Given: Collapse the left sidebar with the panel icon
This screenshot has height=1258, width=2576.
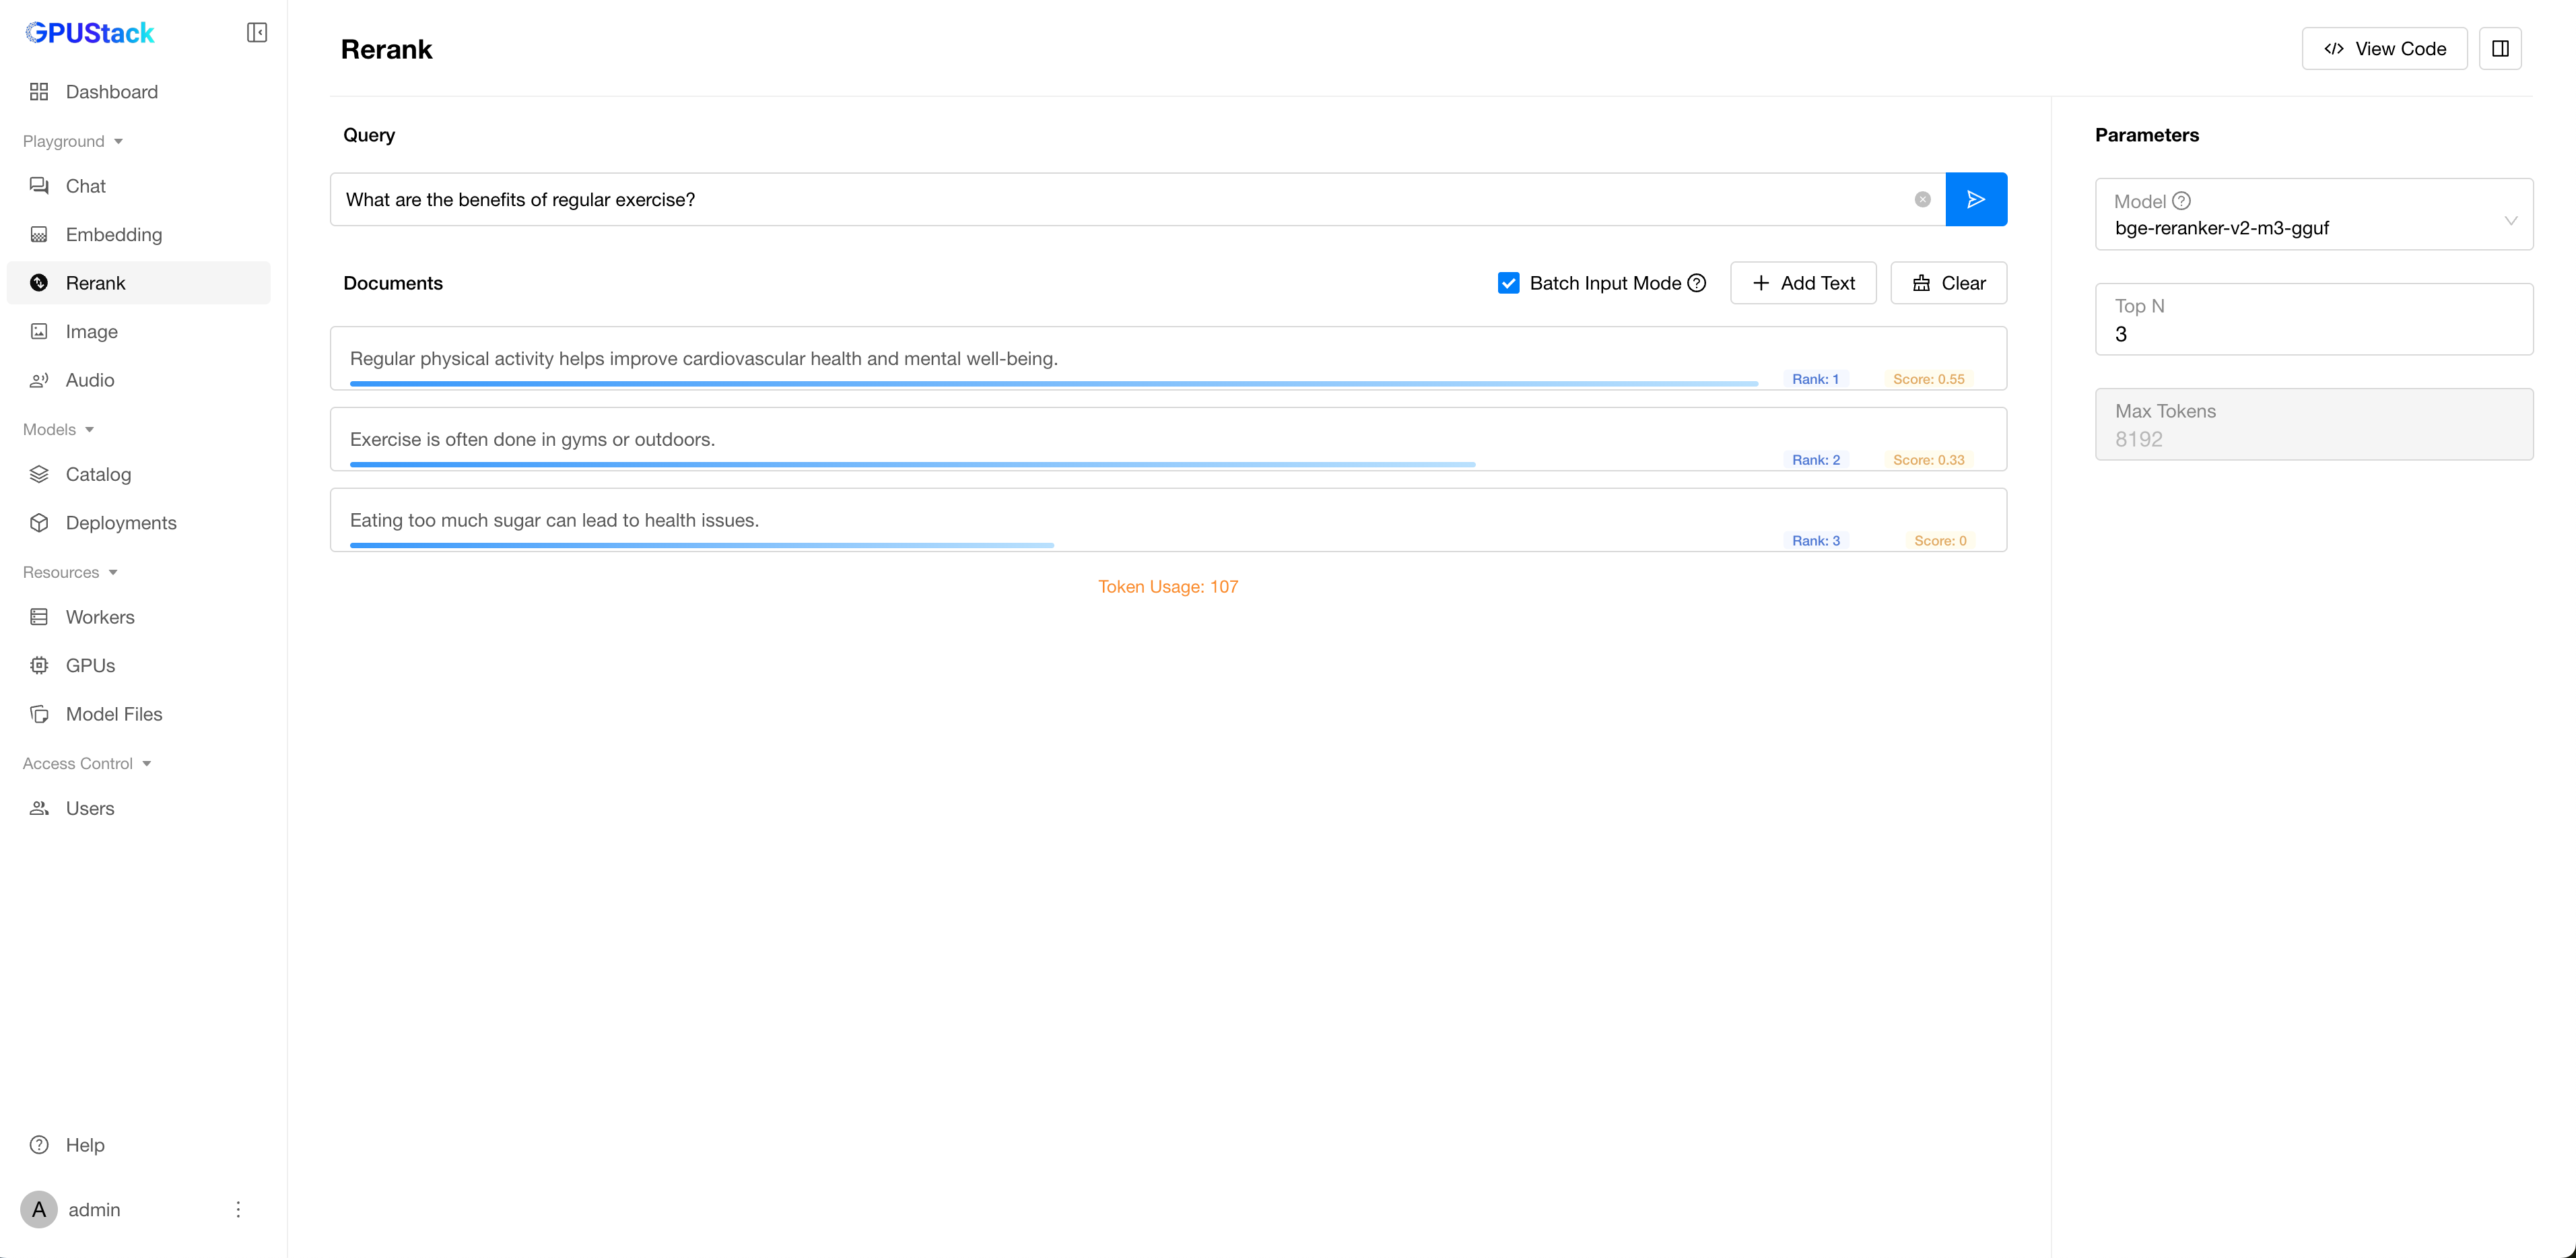Looking at the screenshot, I should [x=257, y=33].
